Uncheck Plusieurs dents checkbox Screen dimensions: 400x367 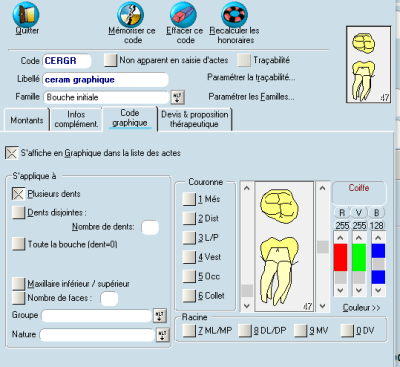tap(18, 194)
